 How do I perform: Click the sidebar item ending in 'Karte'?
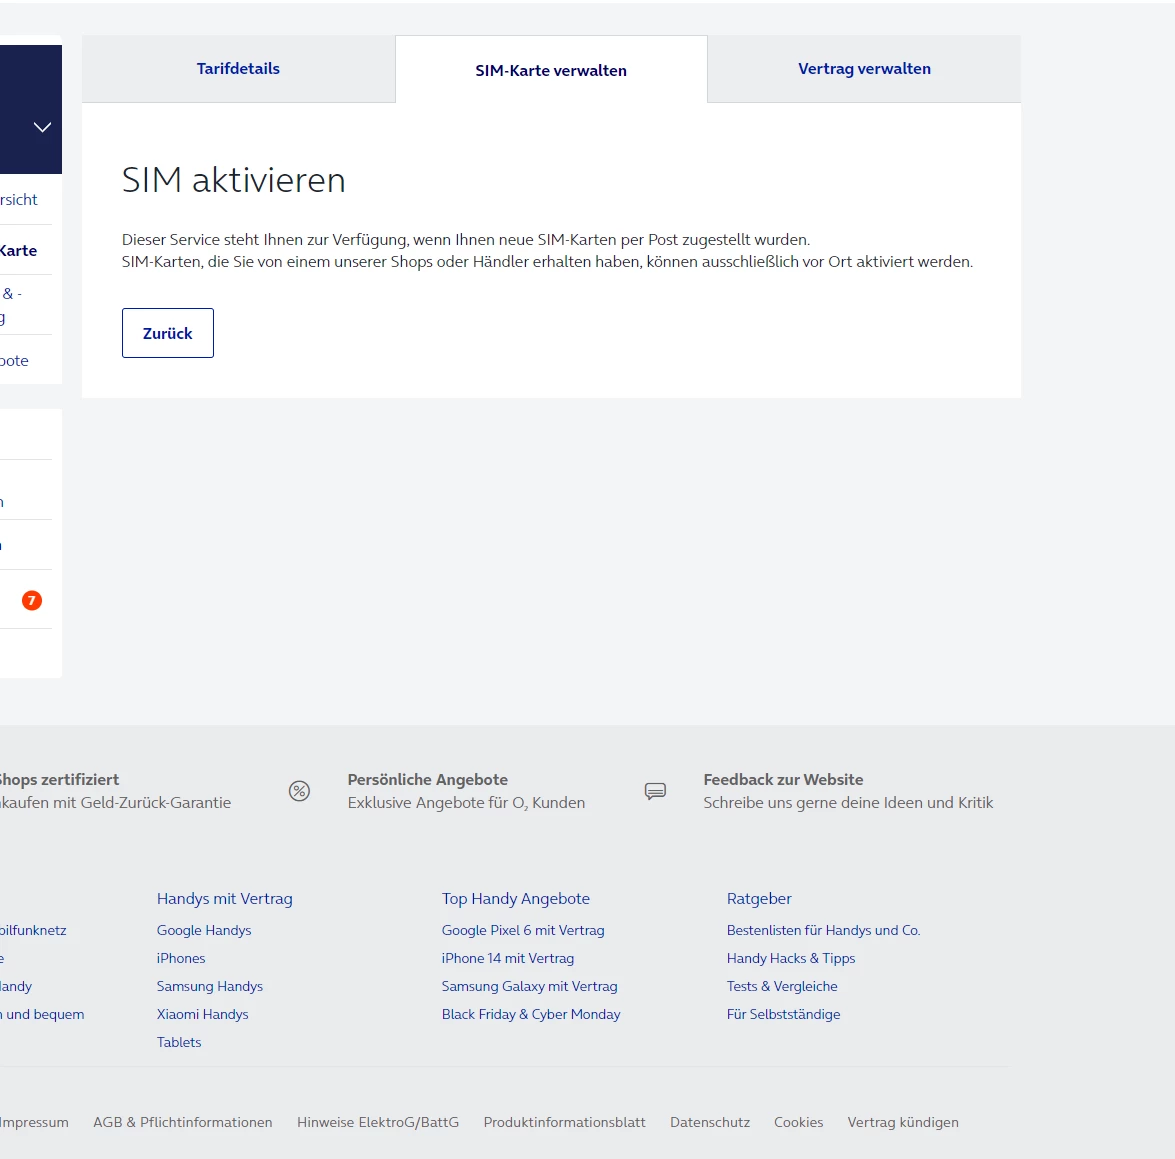[x=19, y=250]
